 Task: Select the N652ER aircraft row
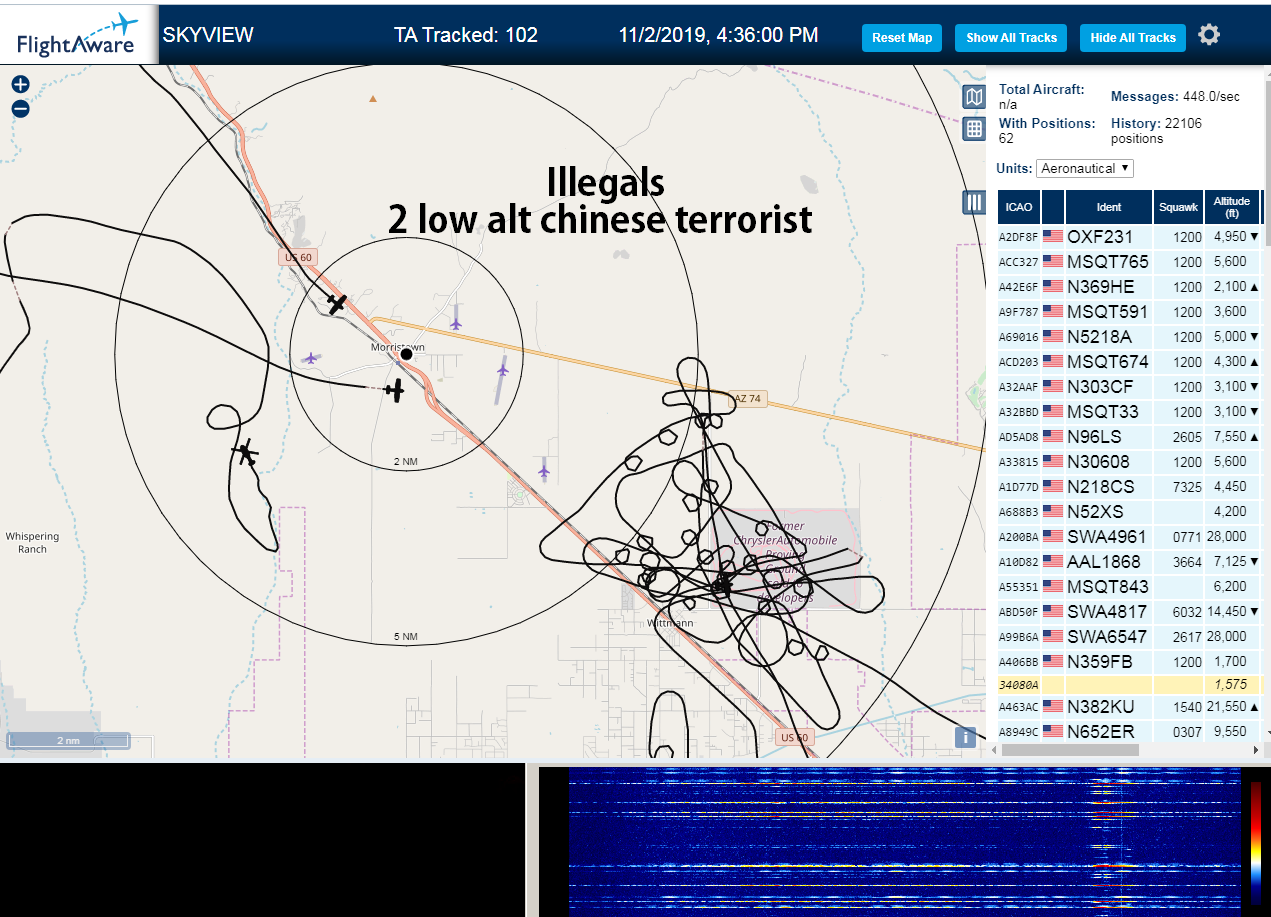pyautogui.click(x=1129, y=731)
